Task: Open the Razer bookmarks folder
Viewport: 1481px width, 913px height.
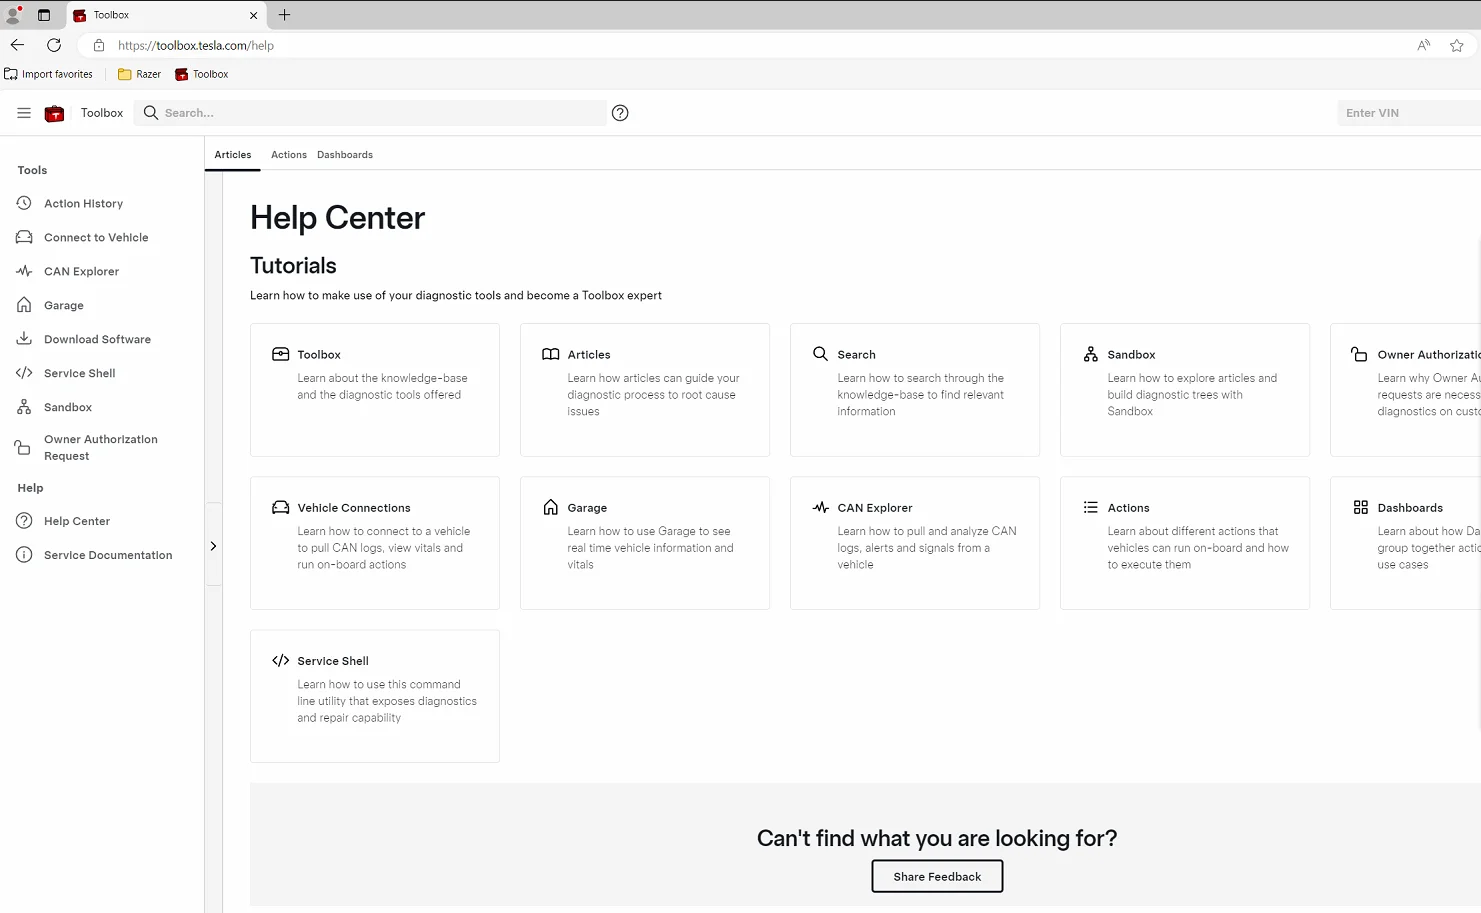Action: pyautogui.click(x=139, y=74)
